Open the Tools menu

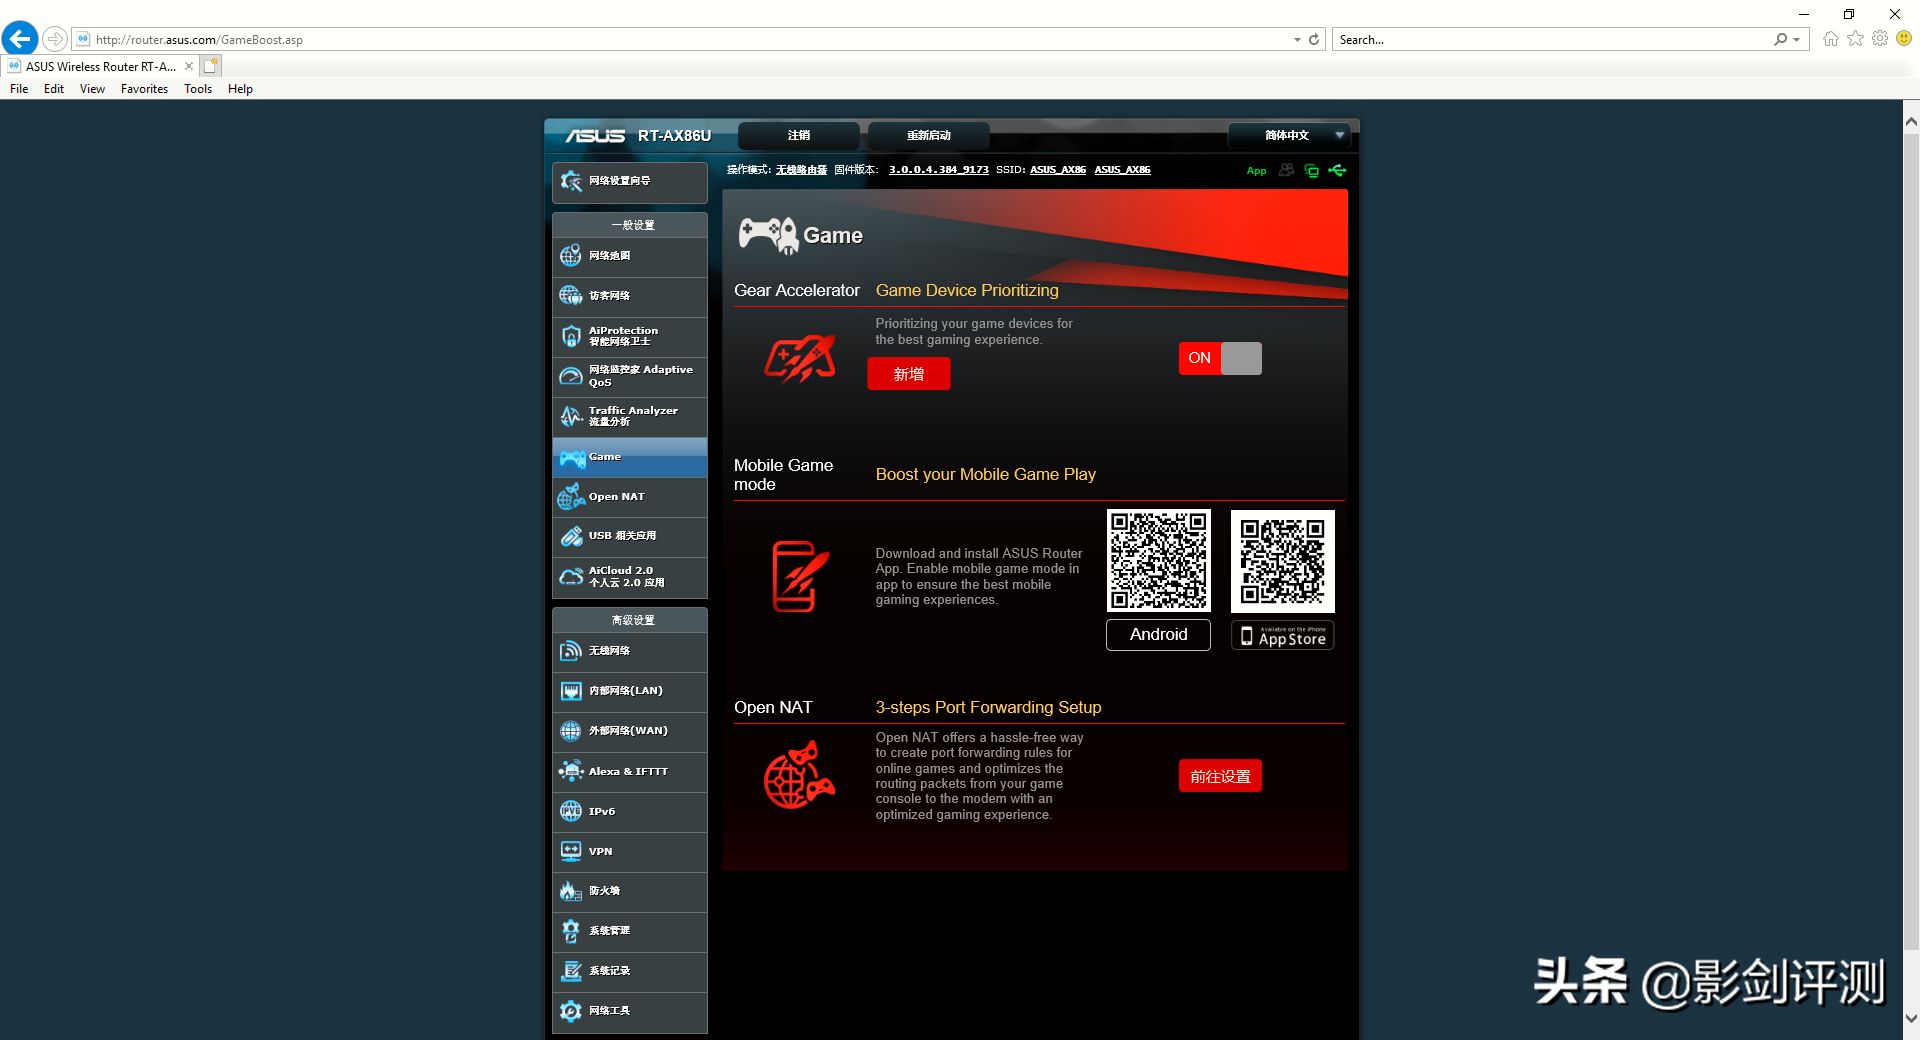pyautogui.click(x=198, y=89)
